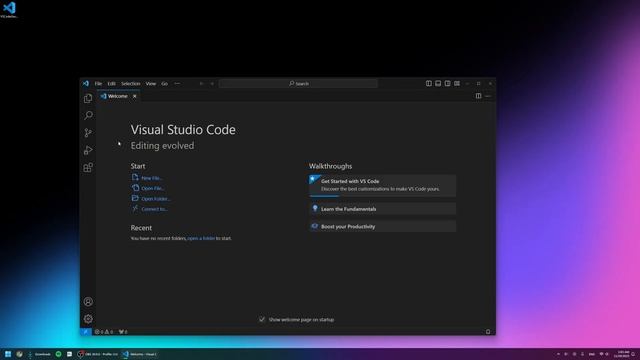Click the VS Code logo in title bar
The height and width of the screenshot is (360, 640).
click(86, 83)
